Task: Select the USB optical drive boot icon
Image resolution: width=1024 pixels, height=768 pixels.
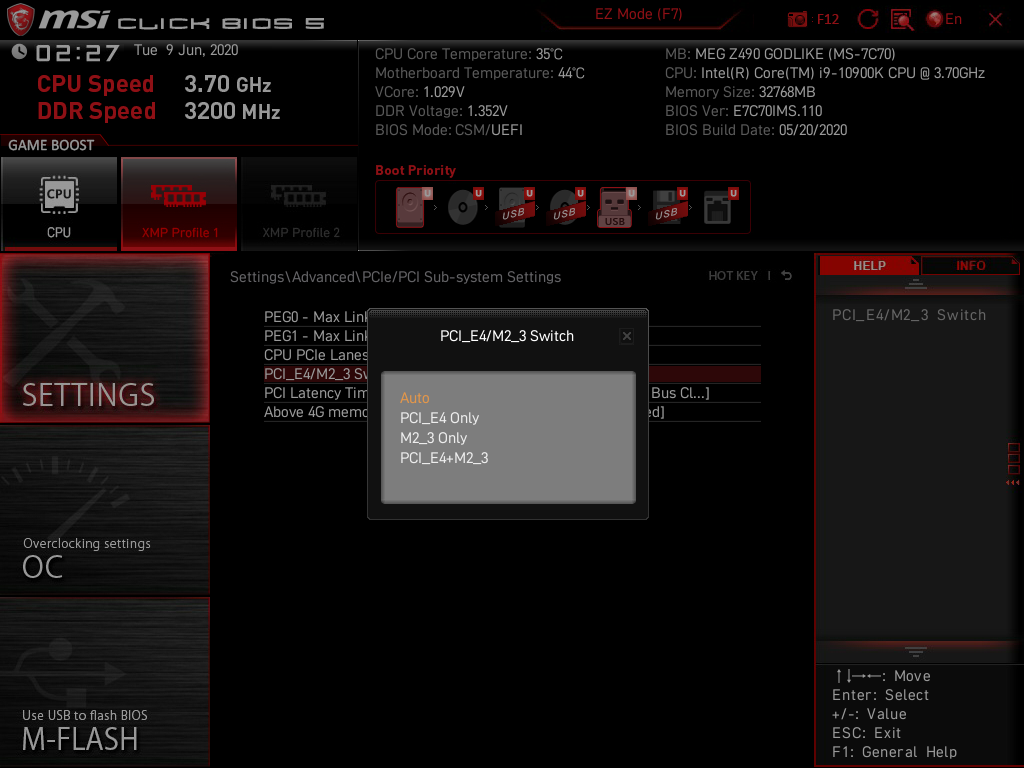Action: 566,207
